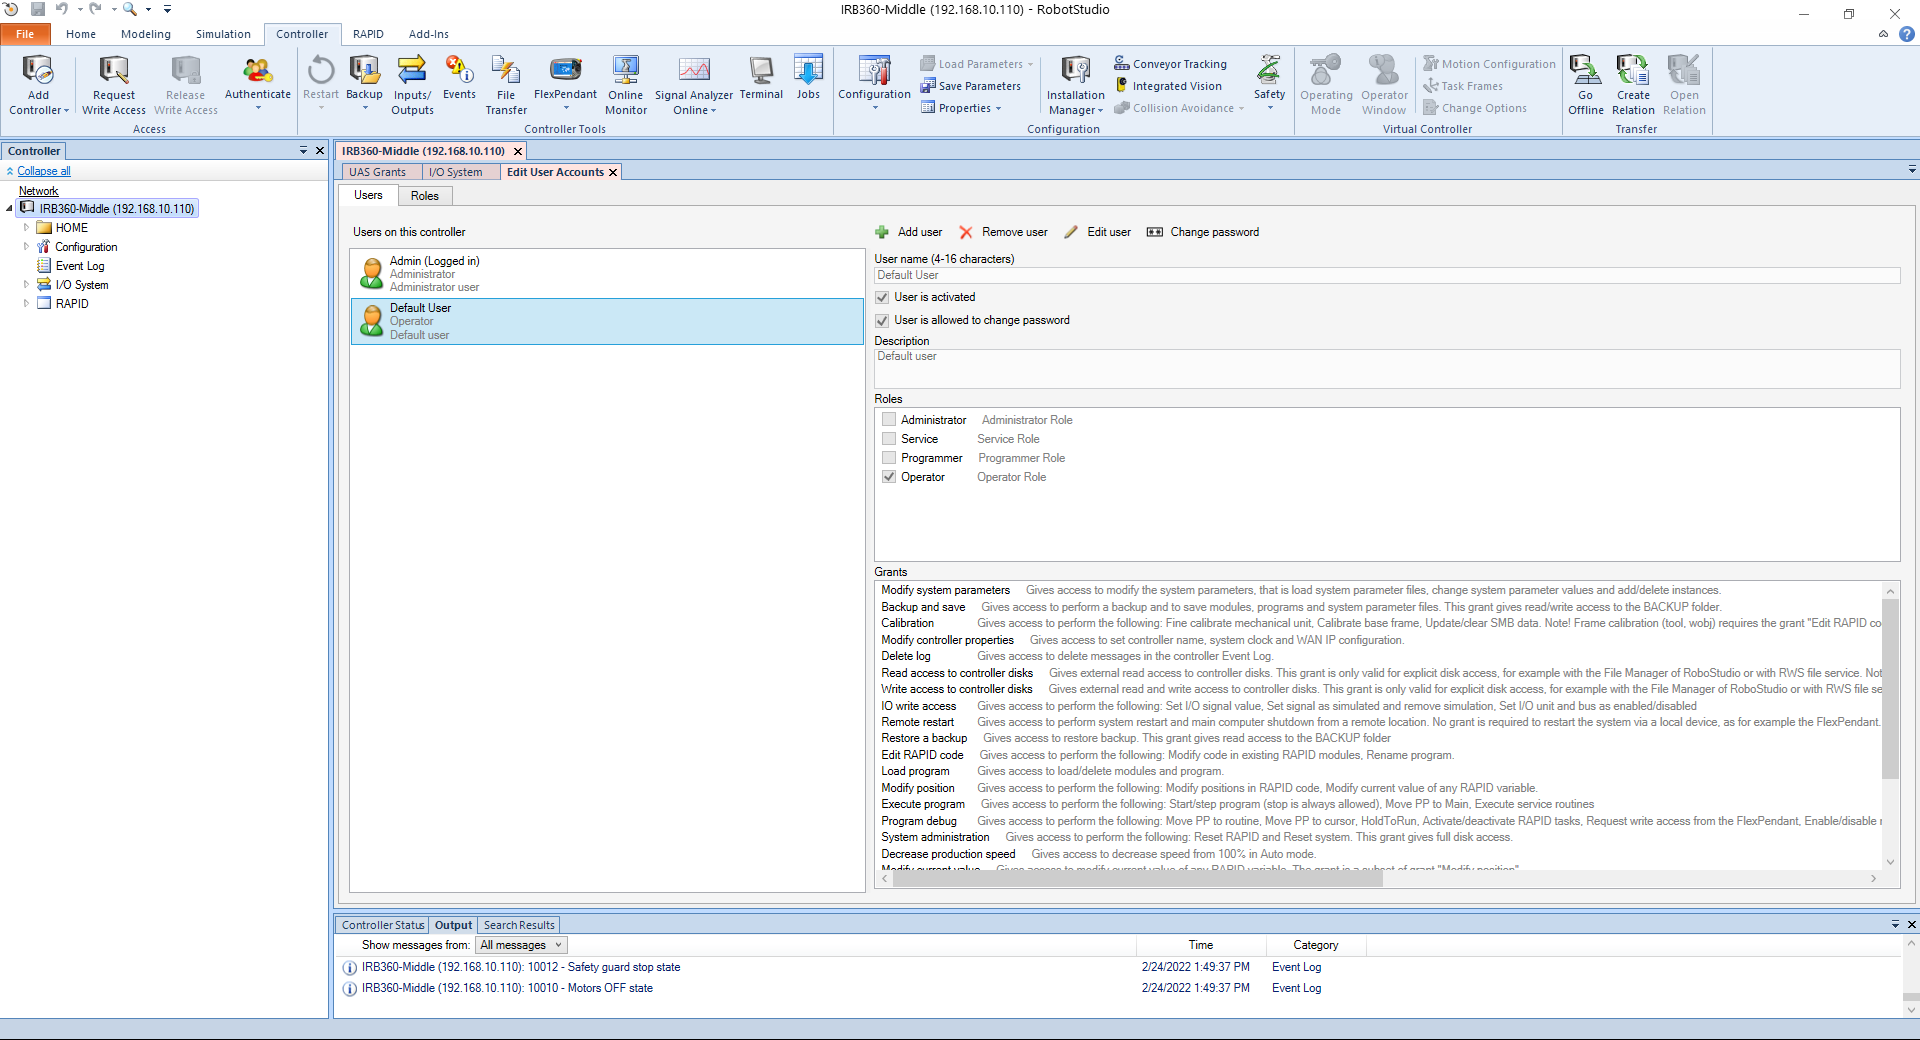The image size is (1920, 1040).
Task: Switch to the RAPID ribbon tab
Action: click(x=368, y=34)
